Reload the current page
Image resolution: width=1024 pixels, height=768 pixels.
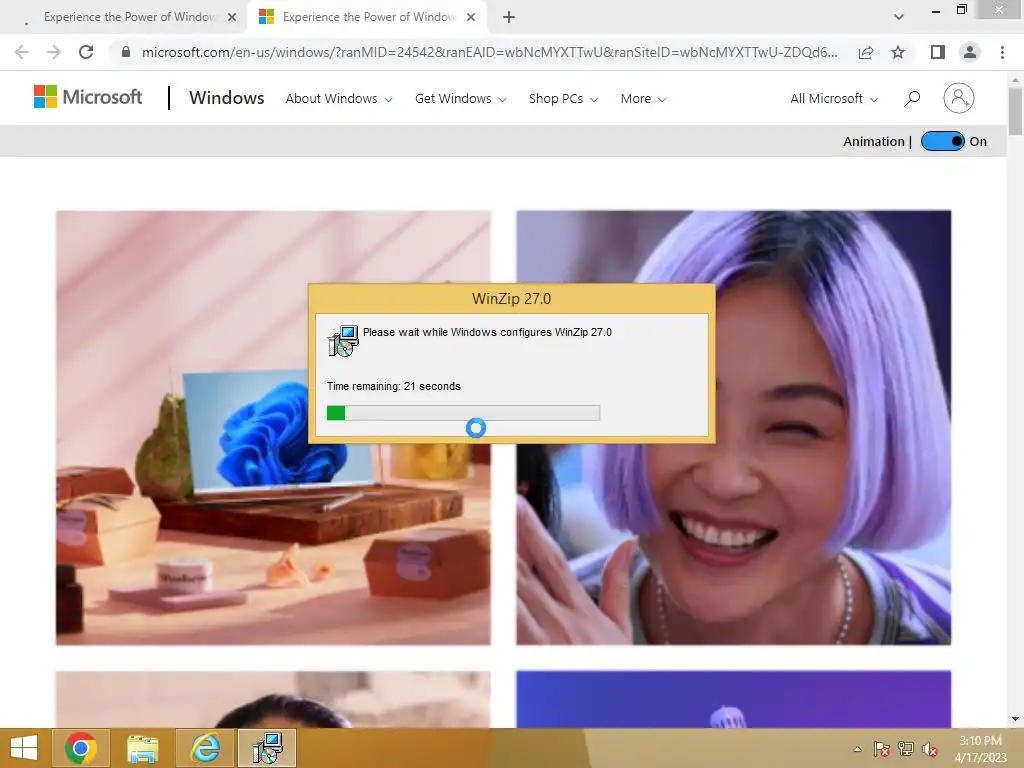[x=86, y=52]
